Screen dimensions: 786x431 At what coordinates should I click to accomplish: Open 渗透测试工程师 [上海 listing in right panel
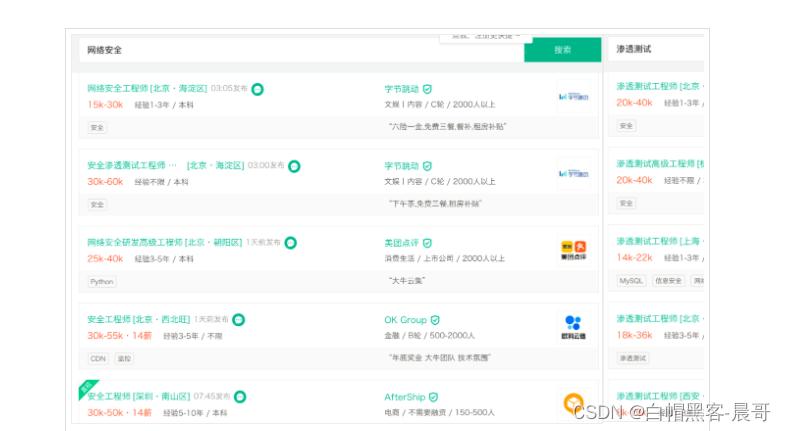[660, 241]
